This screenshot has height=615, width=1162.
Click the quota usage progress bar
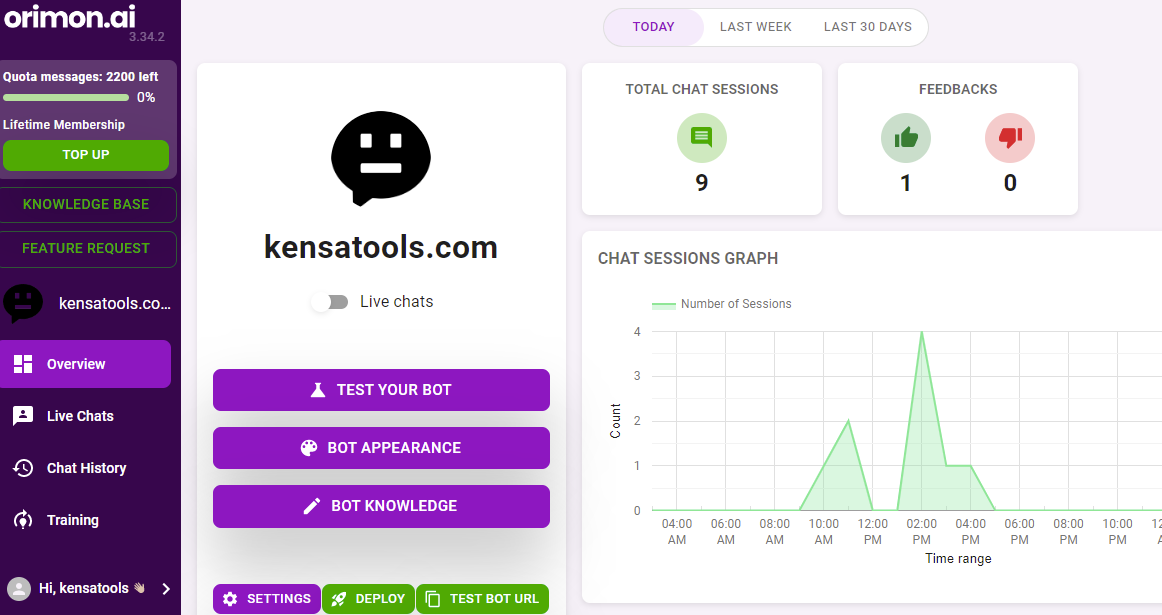(x=66, y=97)
